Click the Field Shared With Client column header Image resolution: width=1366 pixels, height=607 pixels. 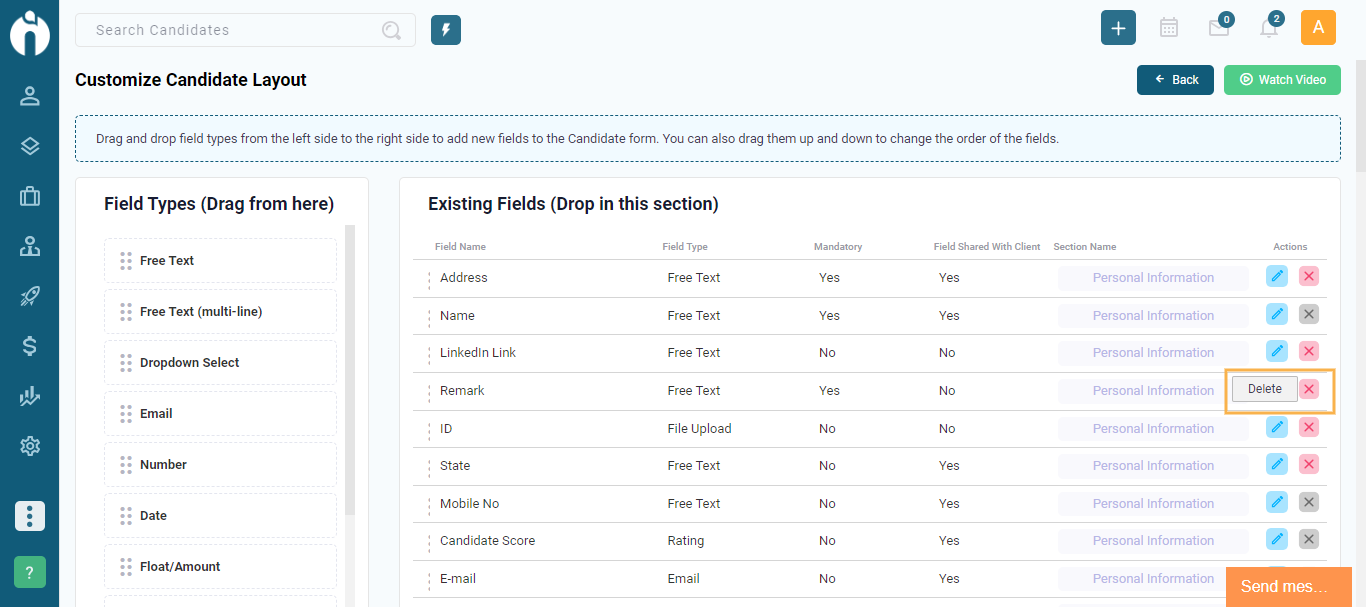[x=987, y=246]
